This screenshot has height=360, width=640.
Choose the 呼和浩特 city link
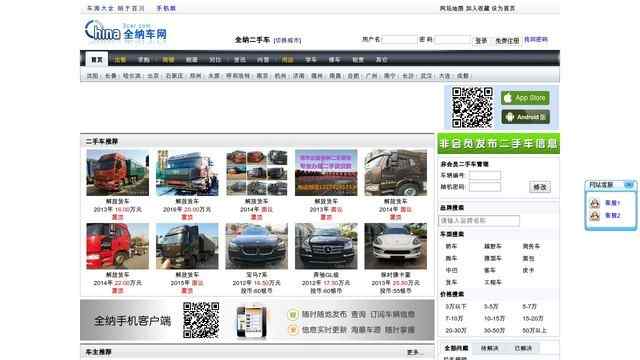click(238, 76)
